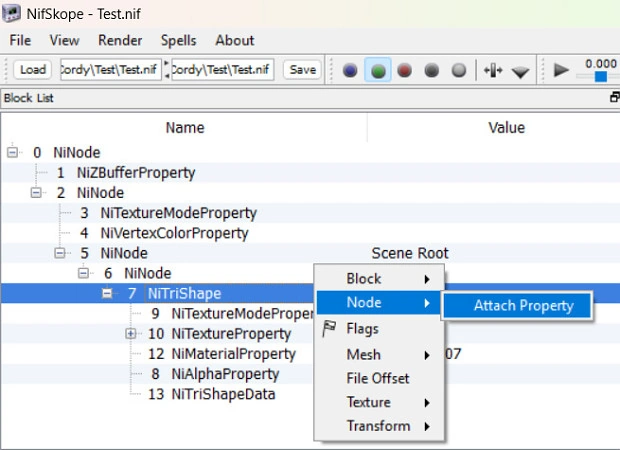
Task: Click the Block List panel title
Action: point(28,98)
